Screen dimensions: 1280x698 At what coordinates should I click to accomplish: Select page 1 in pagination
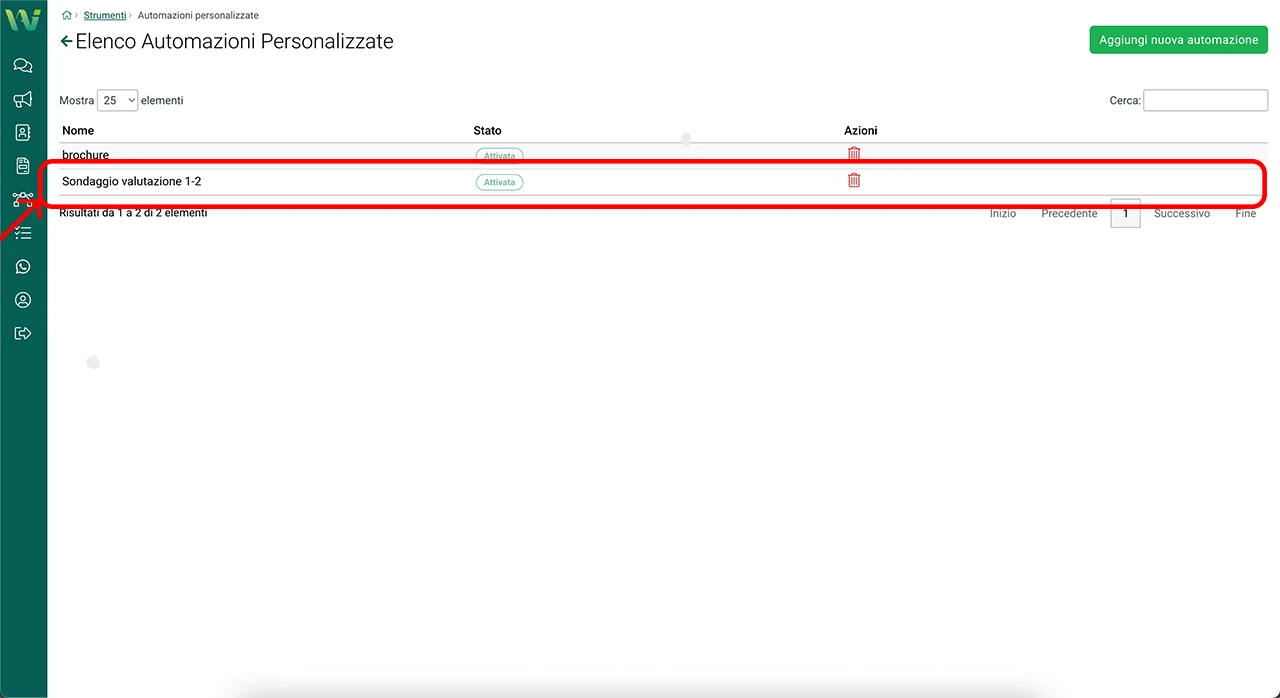tap(1125, 214)
